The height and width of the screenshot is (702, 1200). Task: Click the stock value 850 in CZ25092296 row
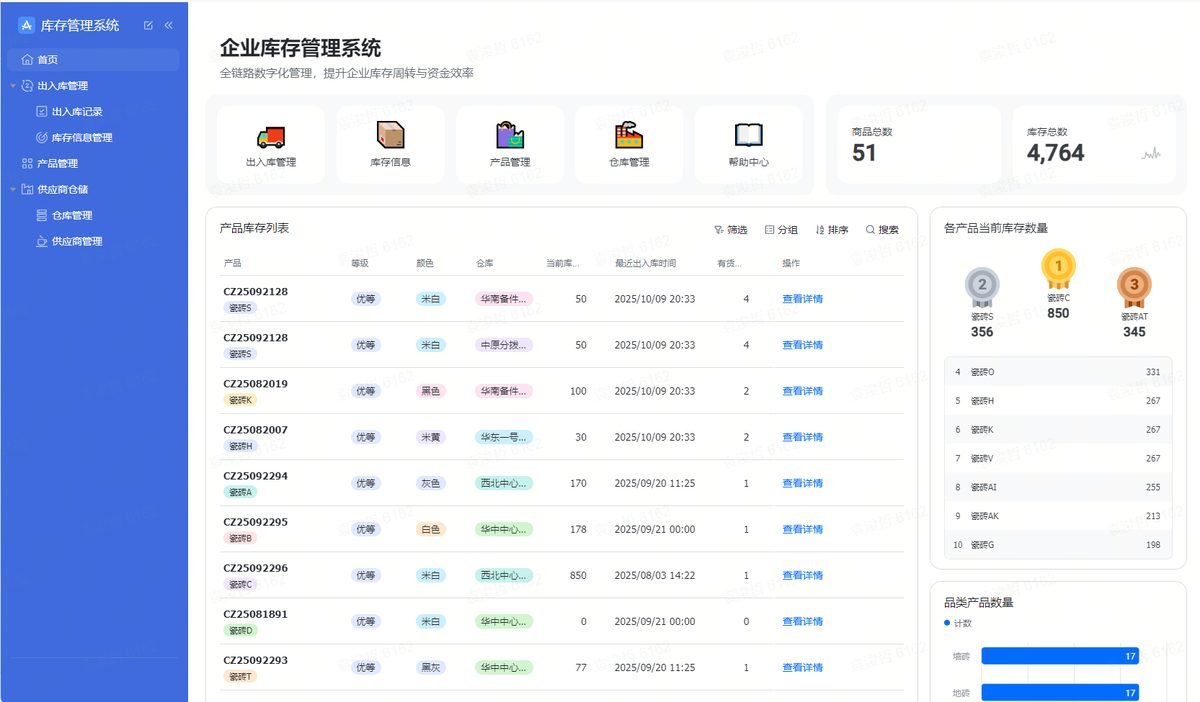(x=578, y=575)
